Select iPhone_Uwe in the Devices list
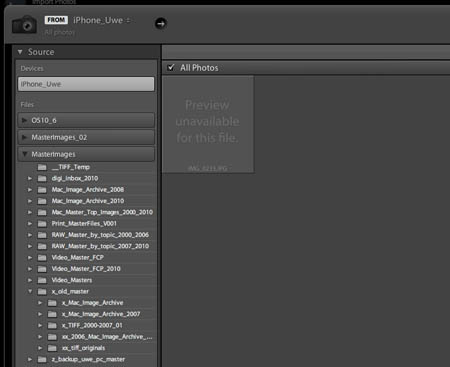 pyautogui.click(x=86, y=84)
